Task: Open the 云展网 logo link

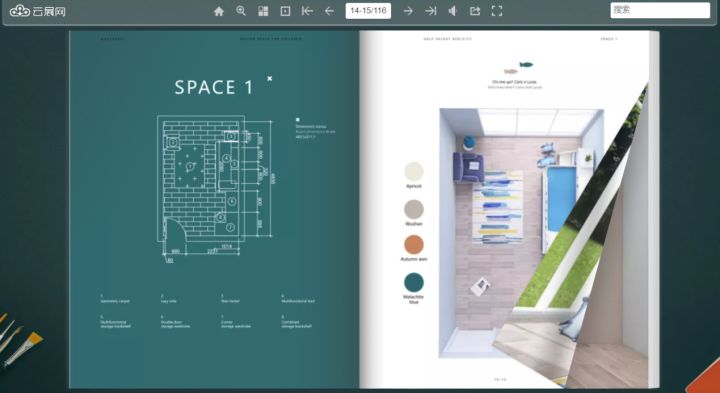Action: (38, 11)
